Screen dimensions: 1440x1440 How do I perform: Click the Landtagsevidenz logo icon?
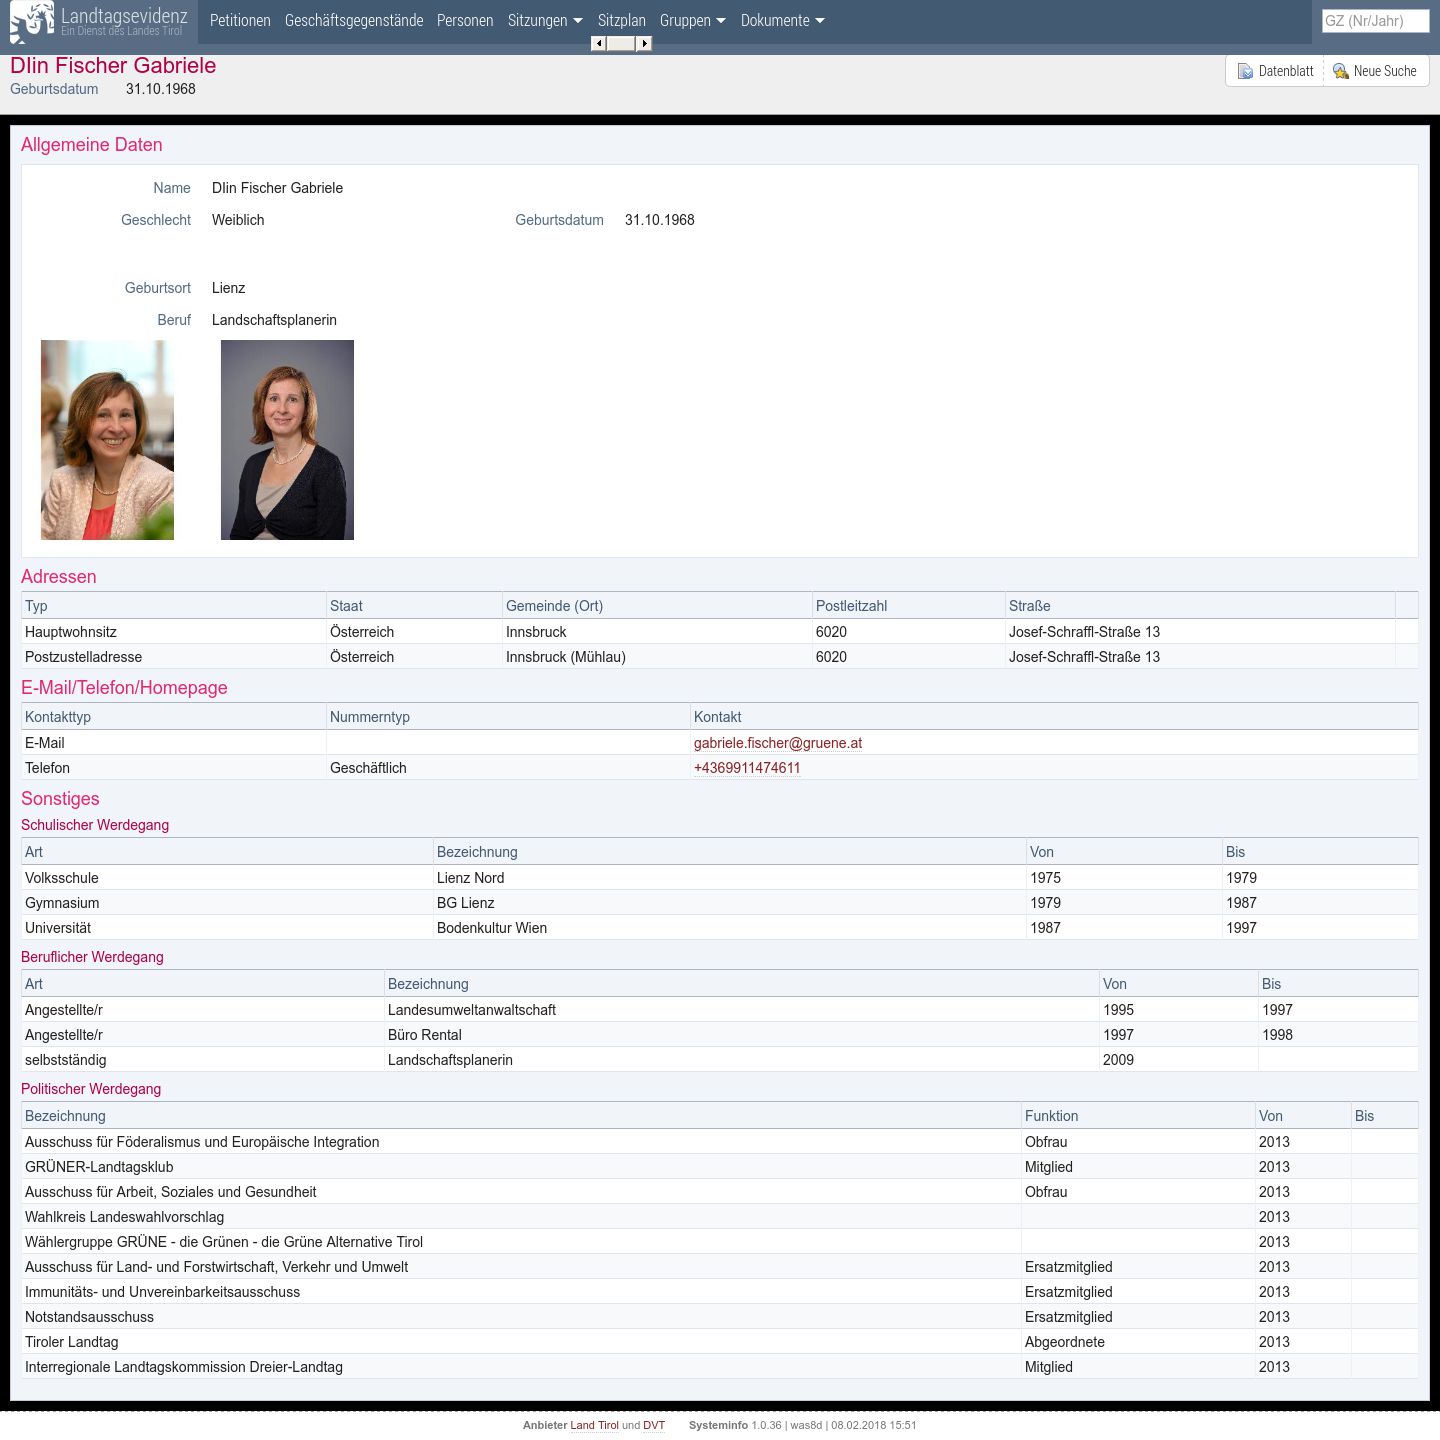32,22
